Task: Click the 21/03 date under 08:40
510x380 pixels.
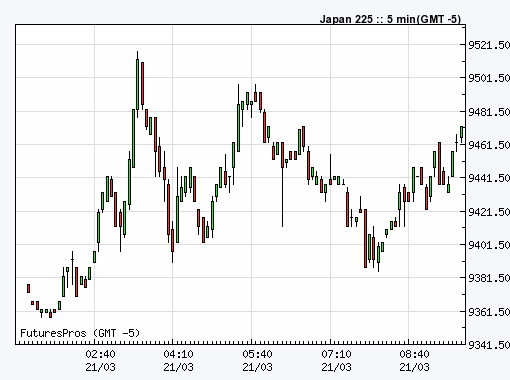Action: (414, 367)
